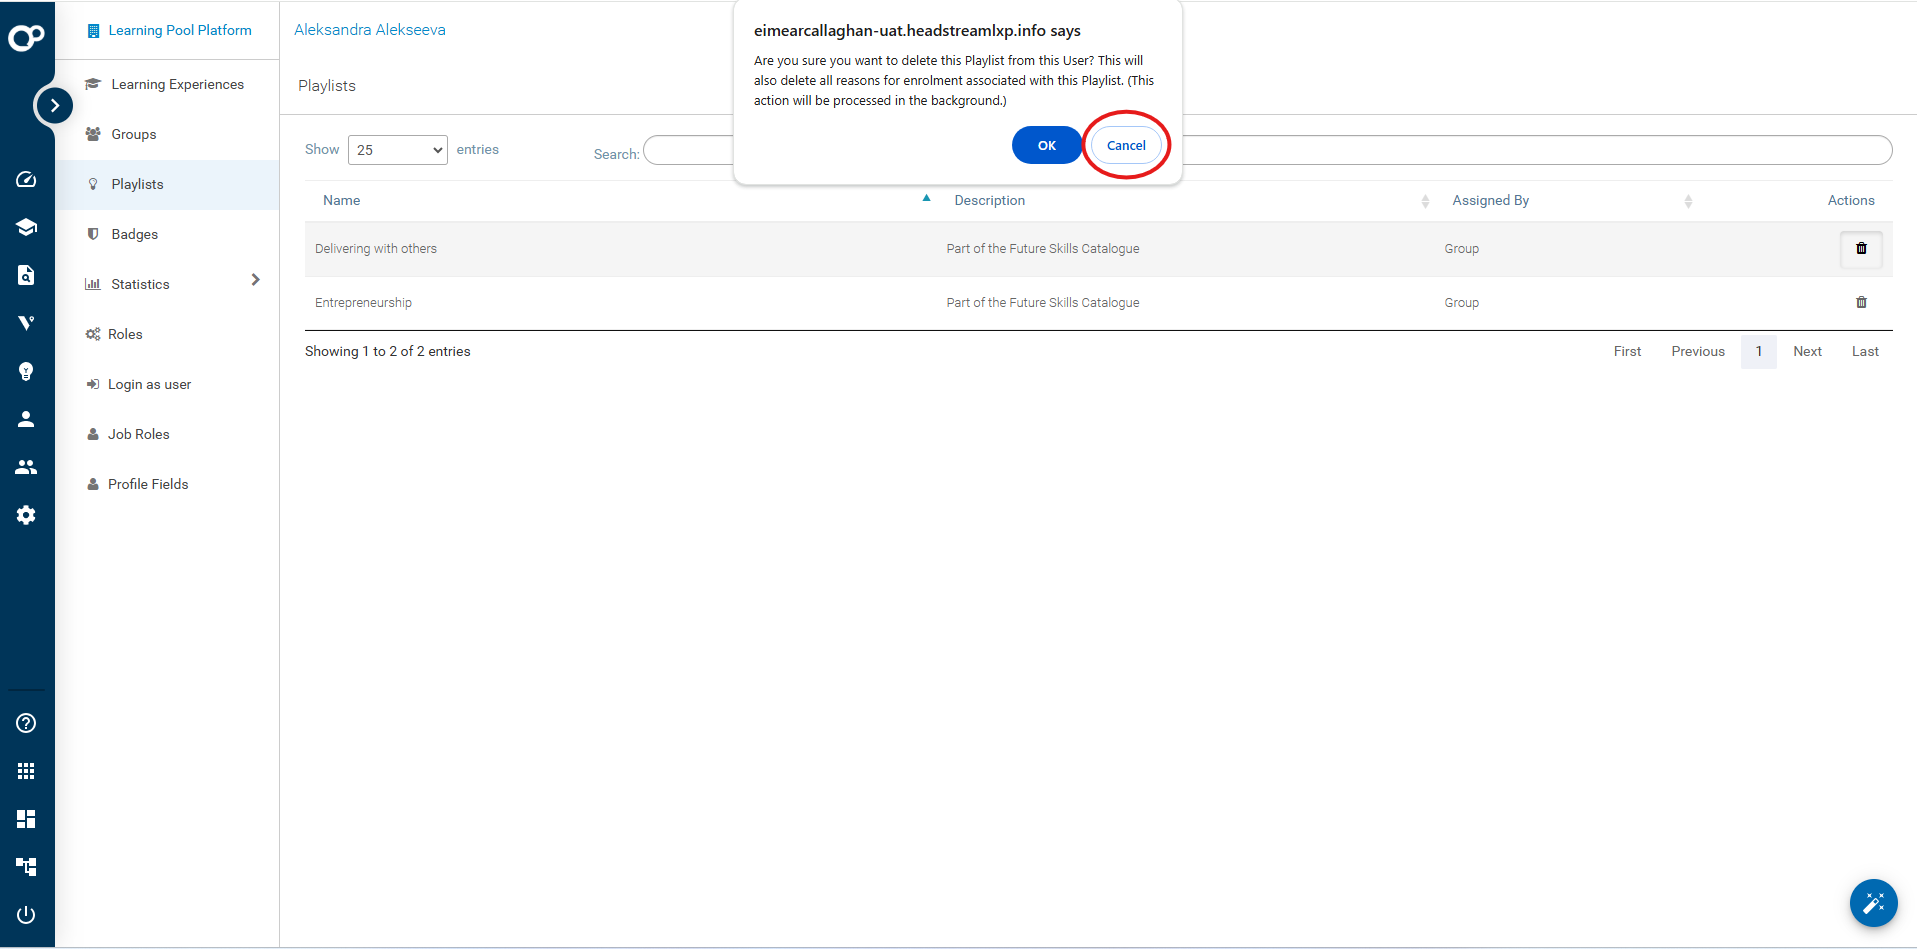Delete the Entrepreneurship playlist via trash icon
This screenshot has width=1917, height=949.
pos(1860,302)
